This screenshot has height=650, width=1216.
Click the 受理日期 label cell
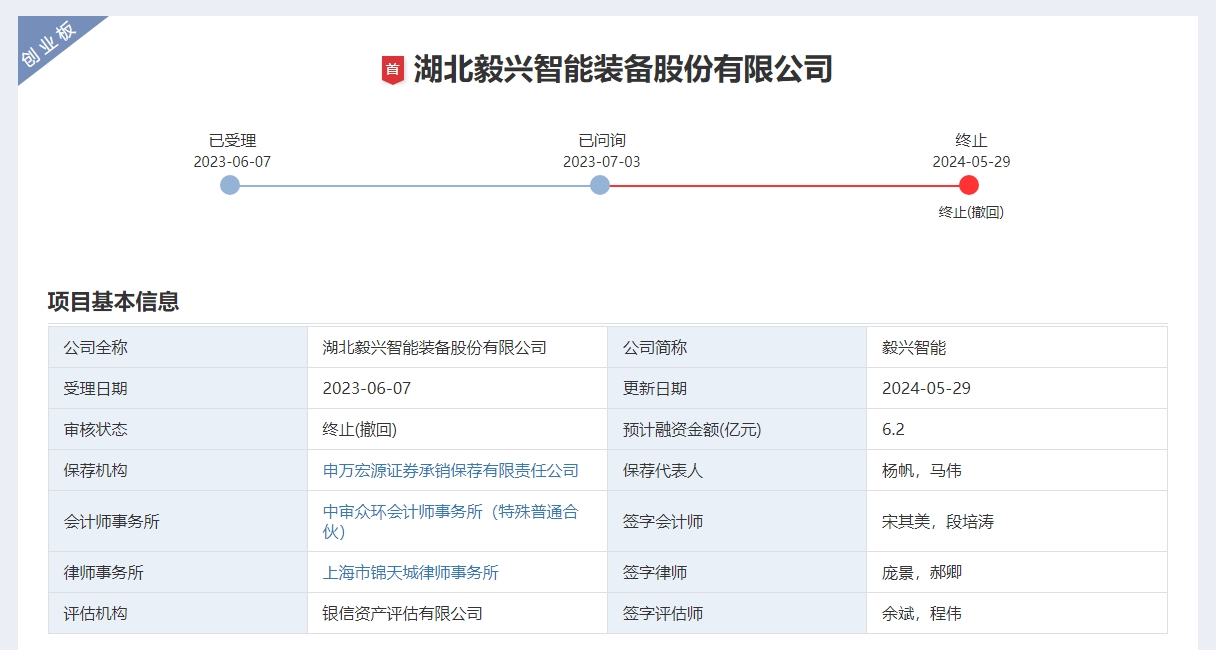tap(178, 389)
